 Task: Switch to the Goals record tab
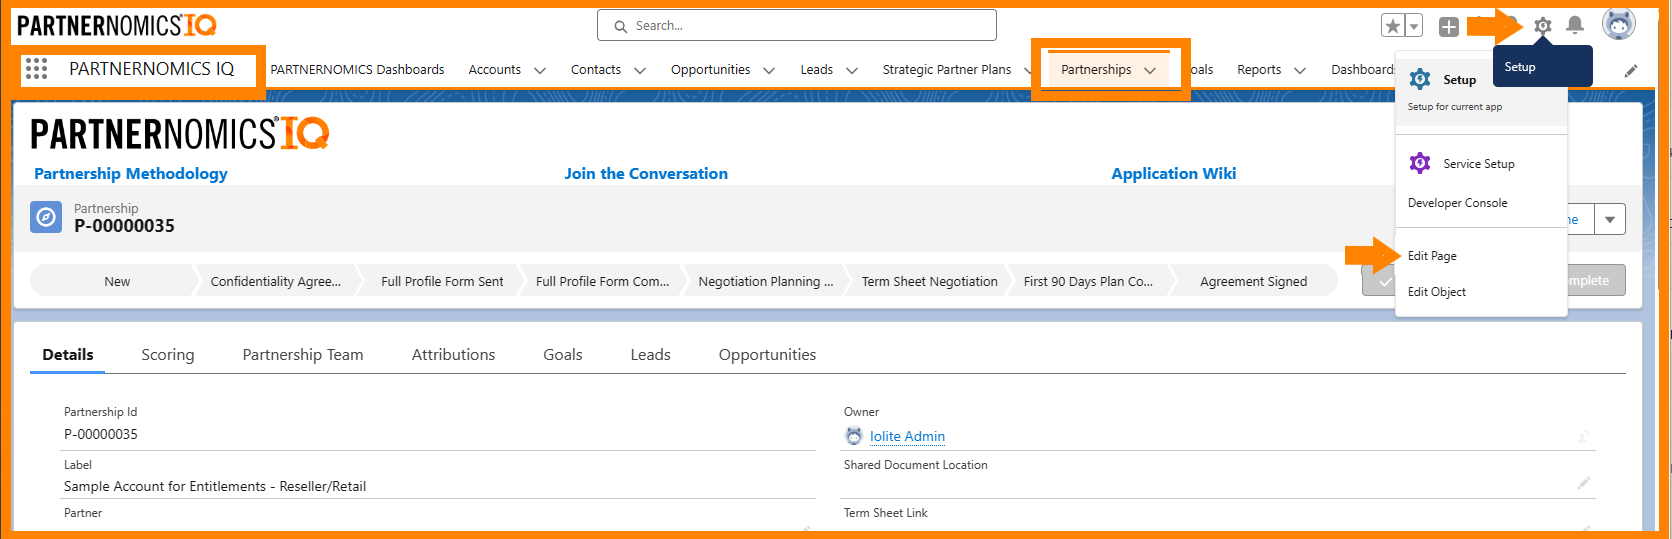(563, 355)
